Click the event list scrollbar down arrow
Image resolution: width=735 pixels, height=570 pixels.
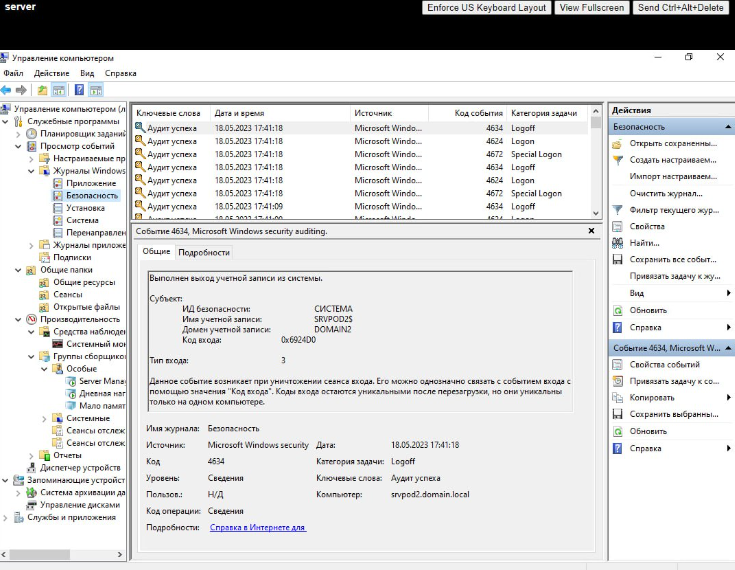(596, 213)
